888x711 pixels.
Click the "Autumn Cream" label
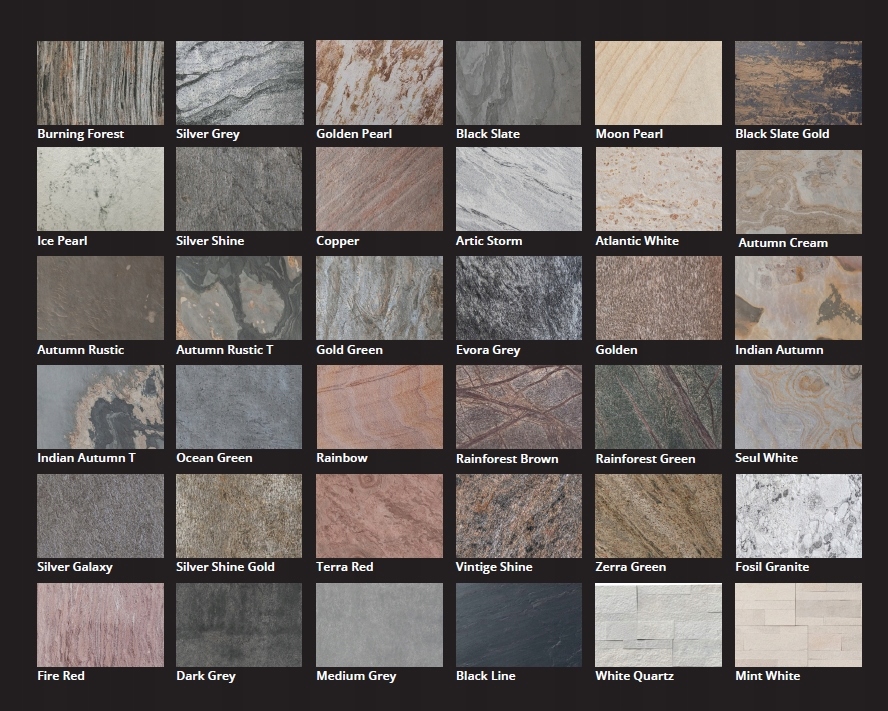click(x=783, y=243)
